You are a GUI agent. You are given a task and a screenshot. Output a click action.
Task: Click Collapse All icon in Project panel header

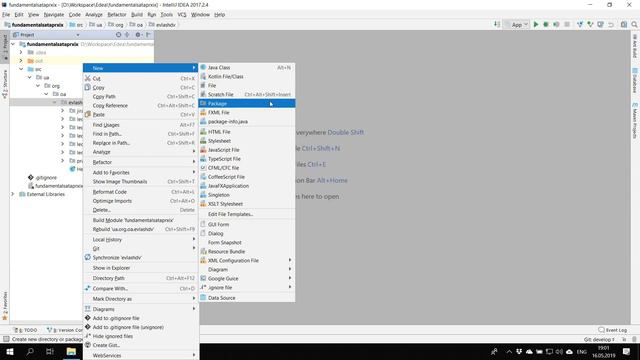click(127, 35)
